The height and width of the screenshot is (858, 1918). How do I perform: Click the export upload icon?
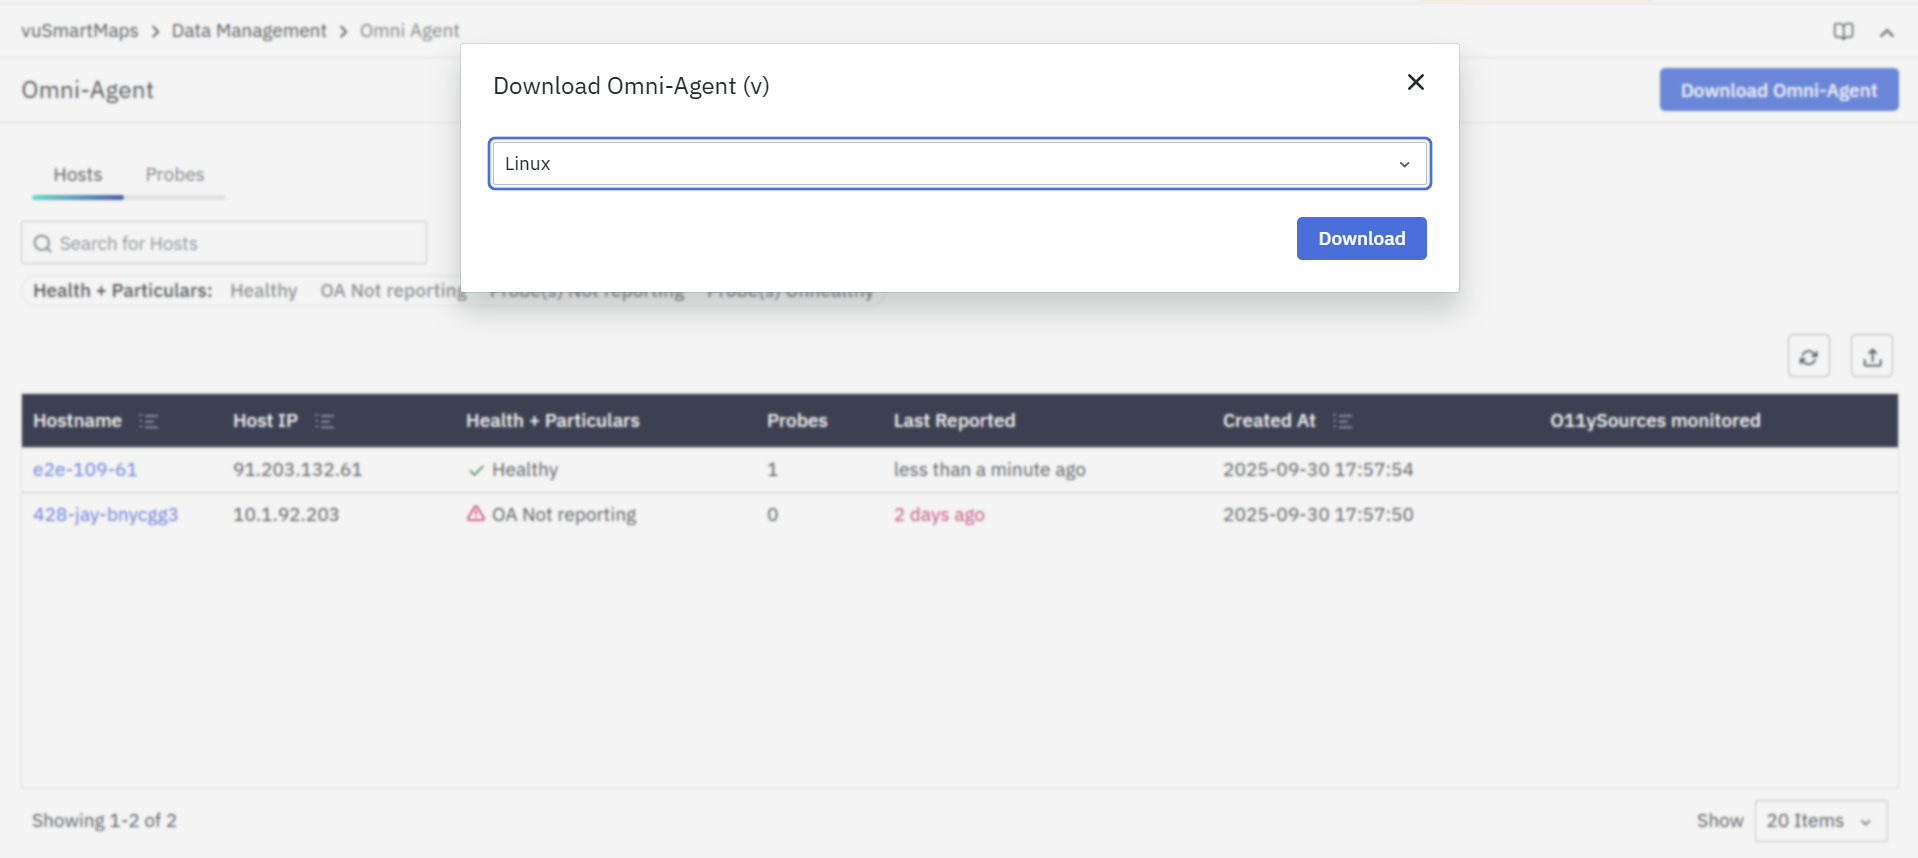1872,357
